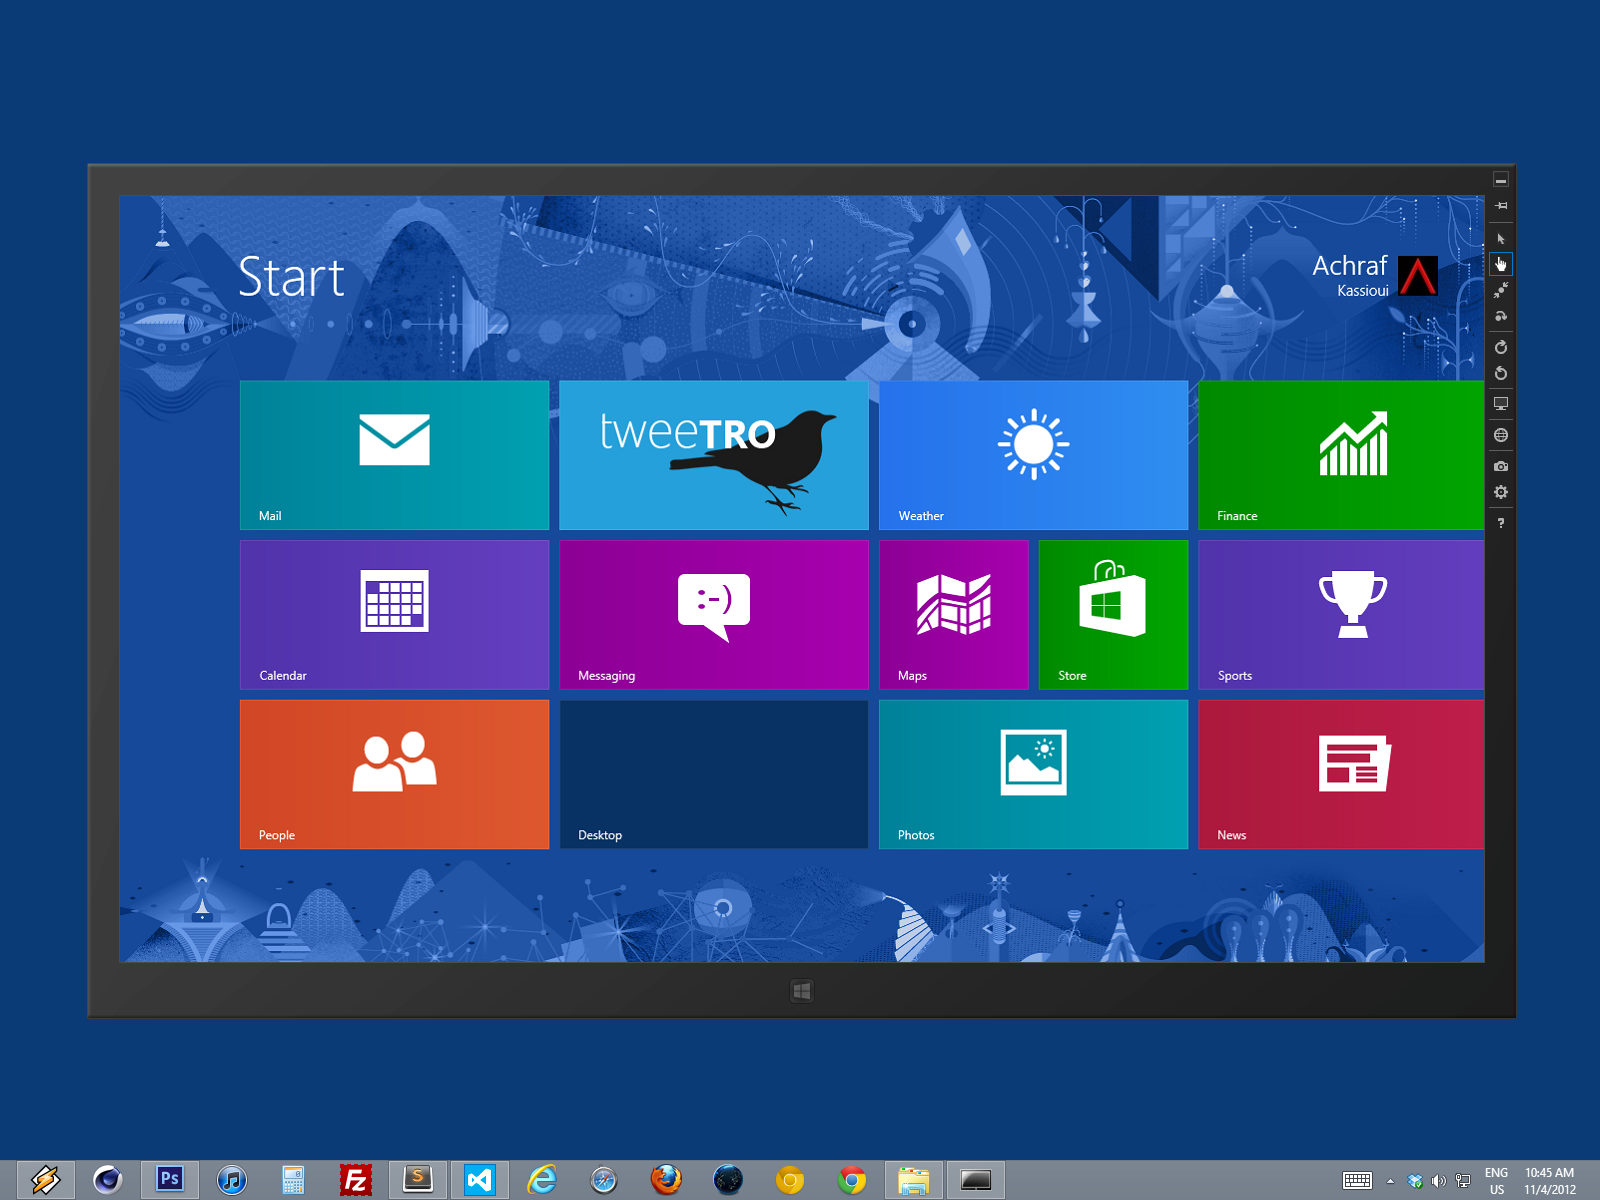Viewport: 1600px width, 1200px height.
Task: Open set location globe tool
Action: (x=1501, y=435)
